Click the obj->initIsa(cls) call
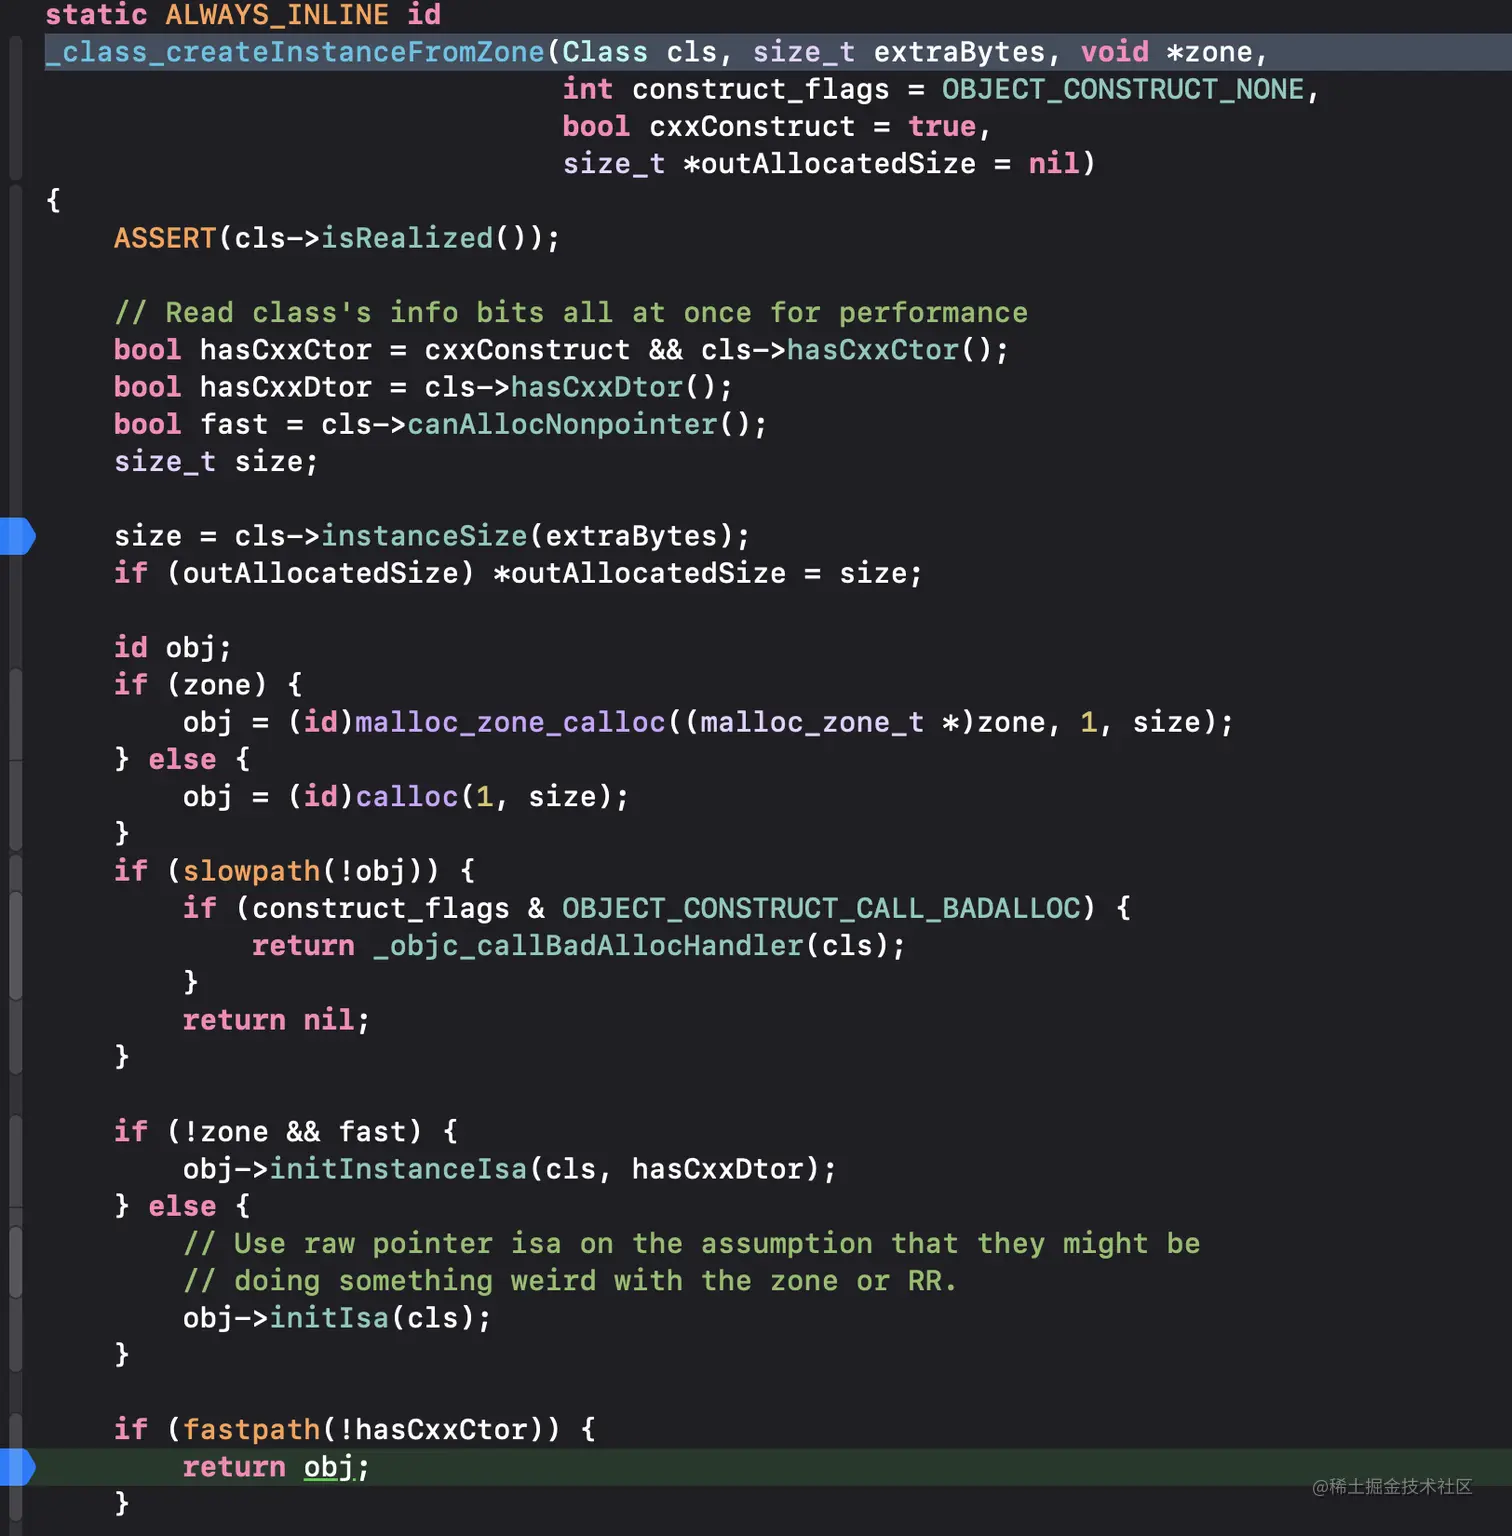The height and width of the screenshot is (1536, 1512). (x=329, y=1318)
